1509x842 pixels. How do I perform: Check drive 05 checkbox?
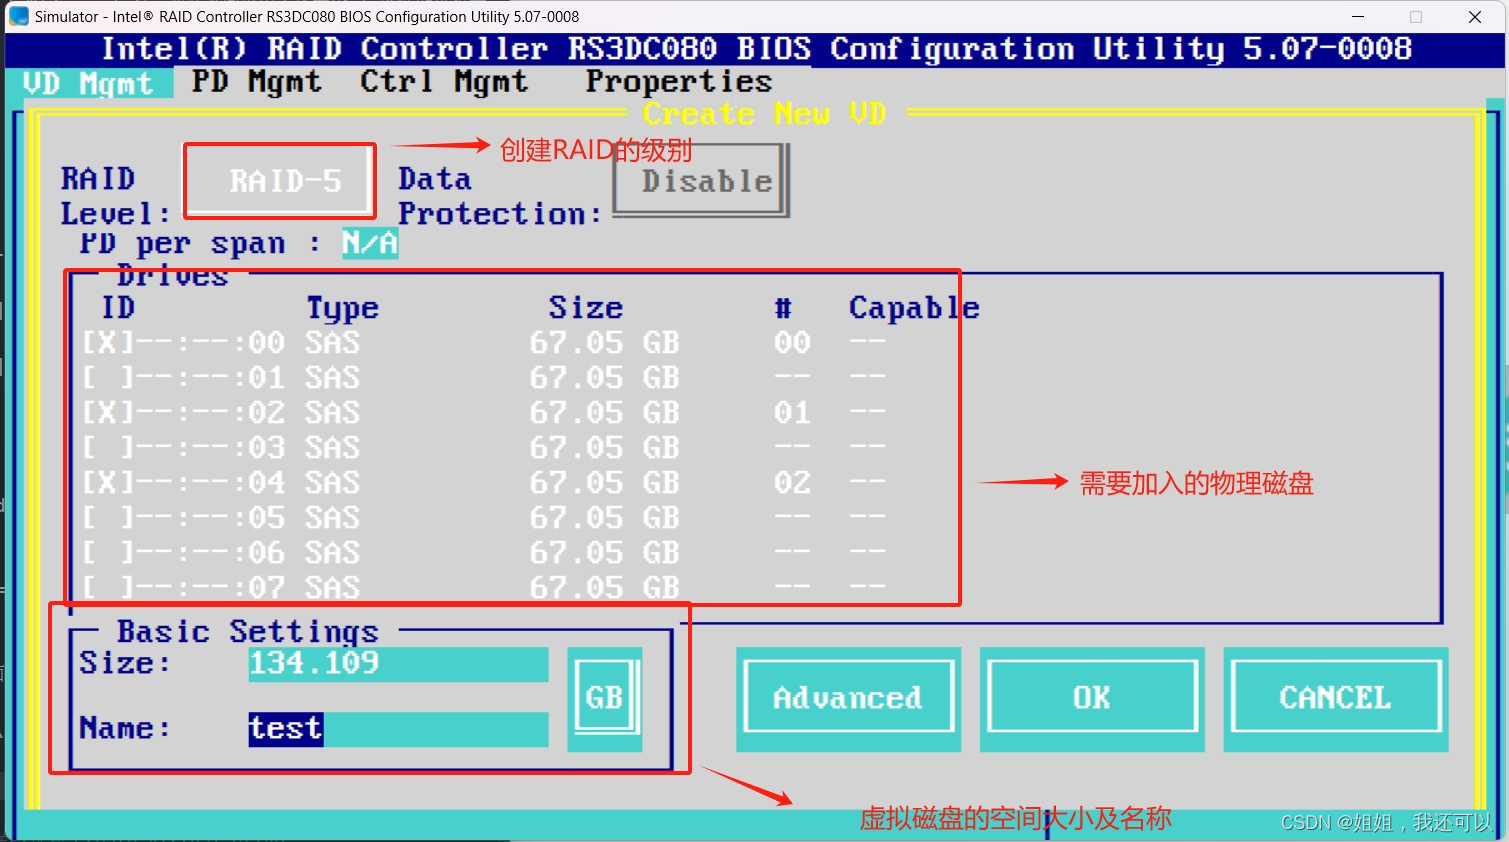tap(107, 518)
